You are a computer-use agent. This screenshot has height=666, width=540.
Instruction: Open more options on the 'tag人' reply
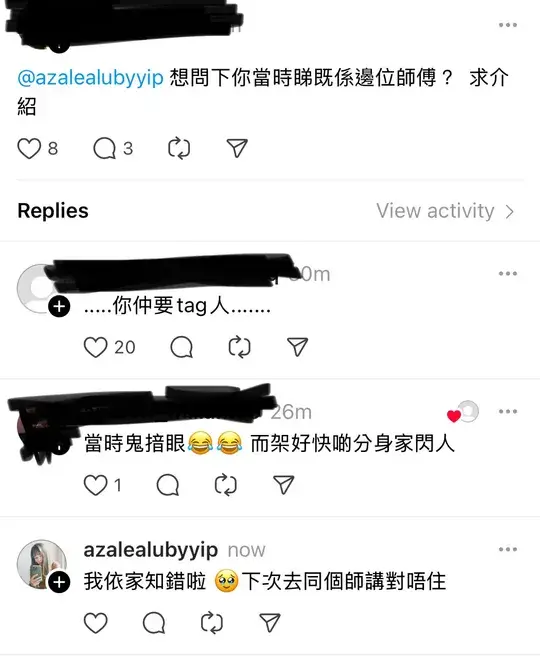click(x=508, y=274)
